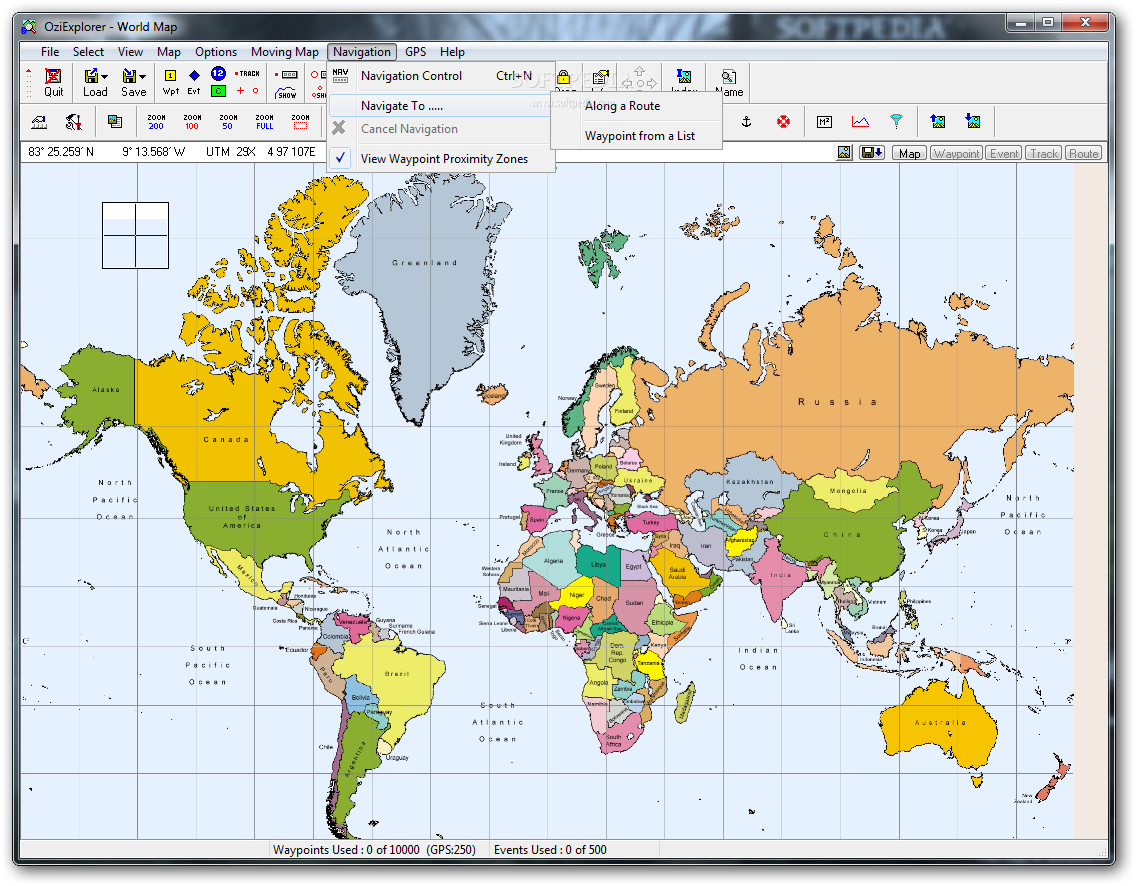This screenshot has height=886, width=1136.
Task: Click the Events Used status text
Action: tap(550, 850)
